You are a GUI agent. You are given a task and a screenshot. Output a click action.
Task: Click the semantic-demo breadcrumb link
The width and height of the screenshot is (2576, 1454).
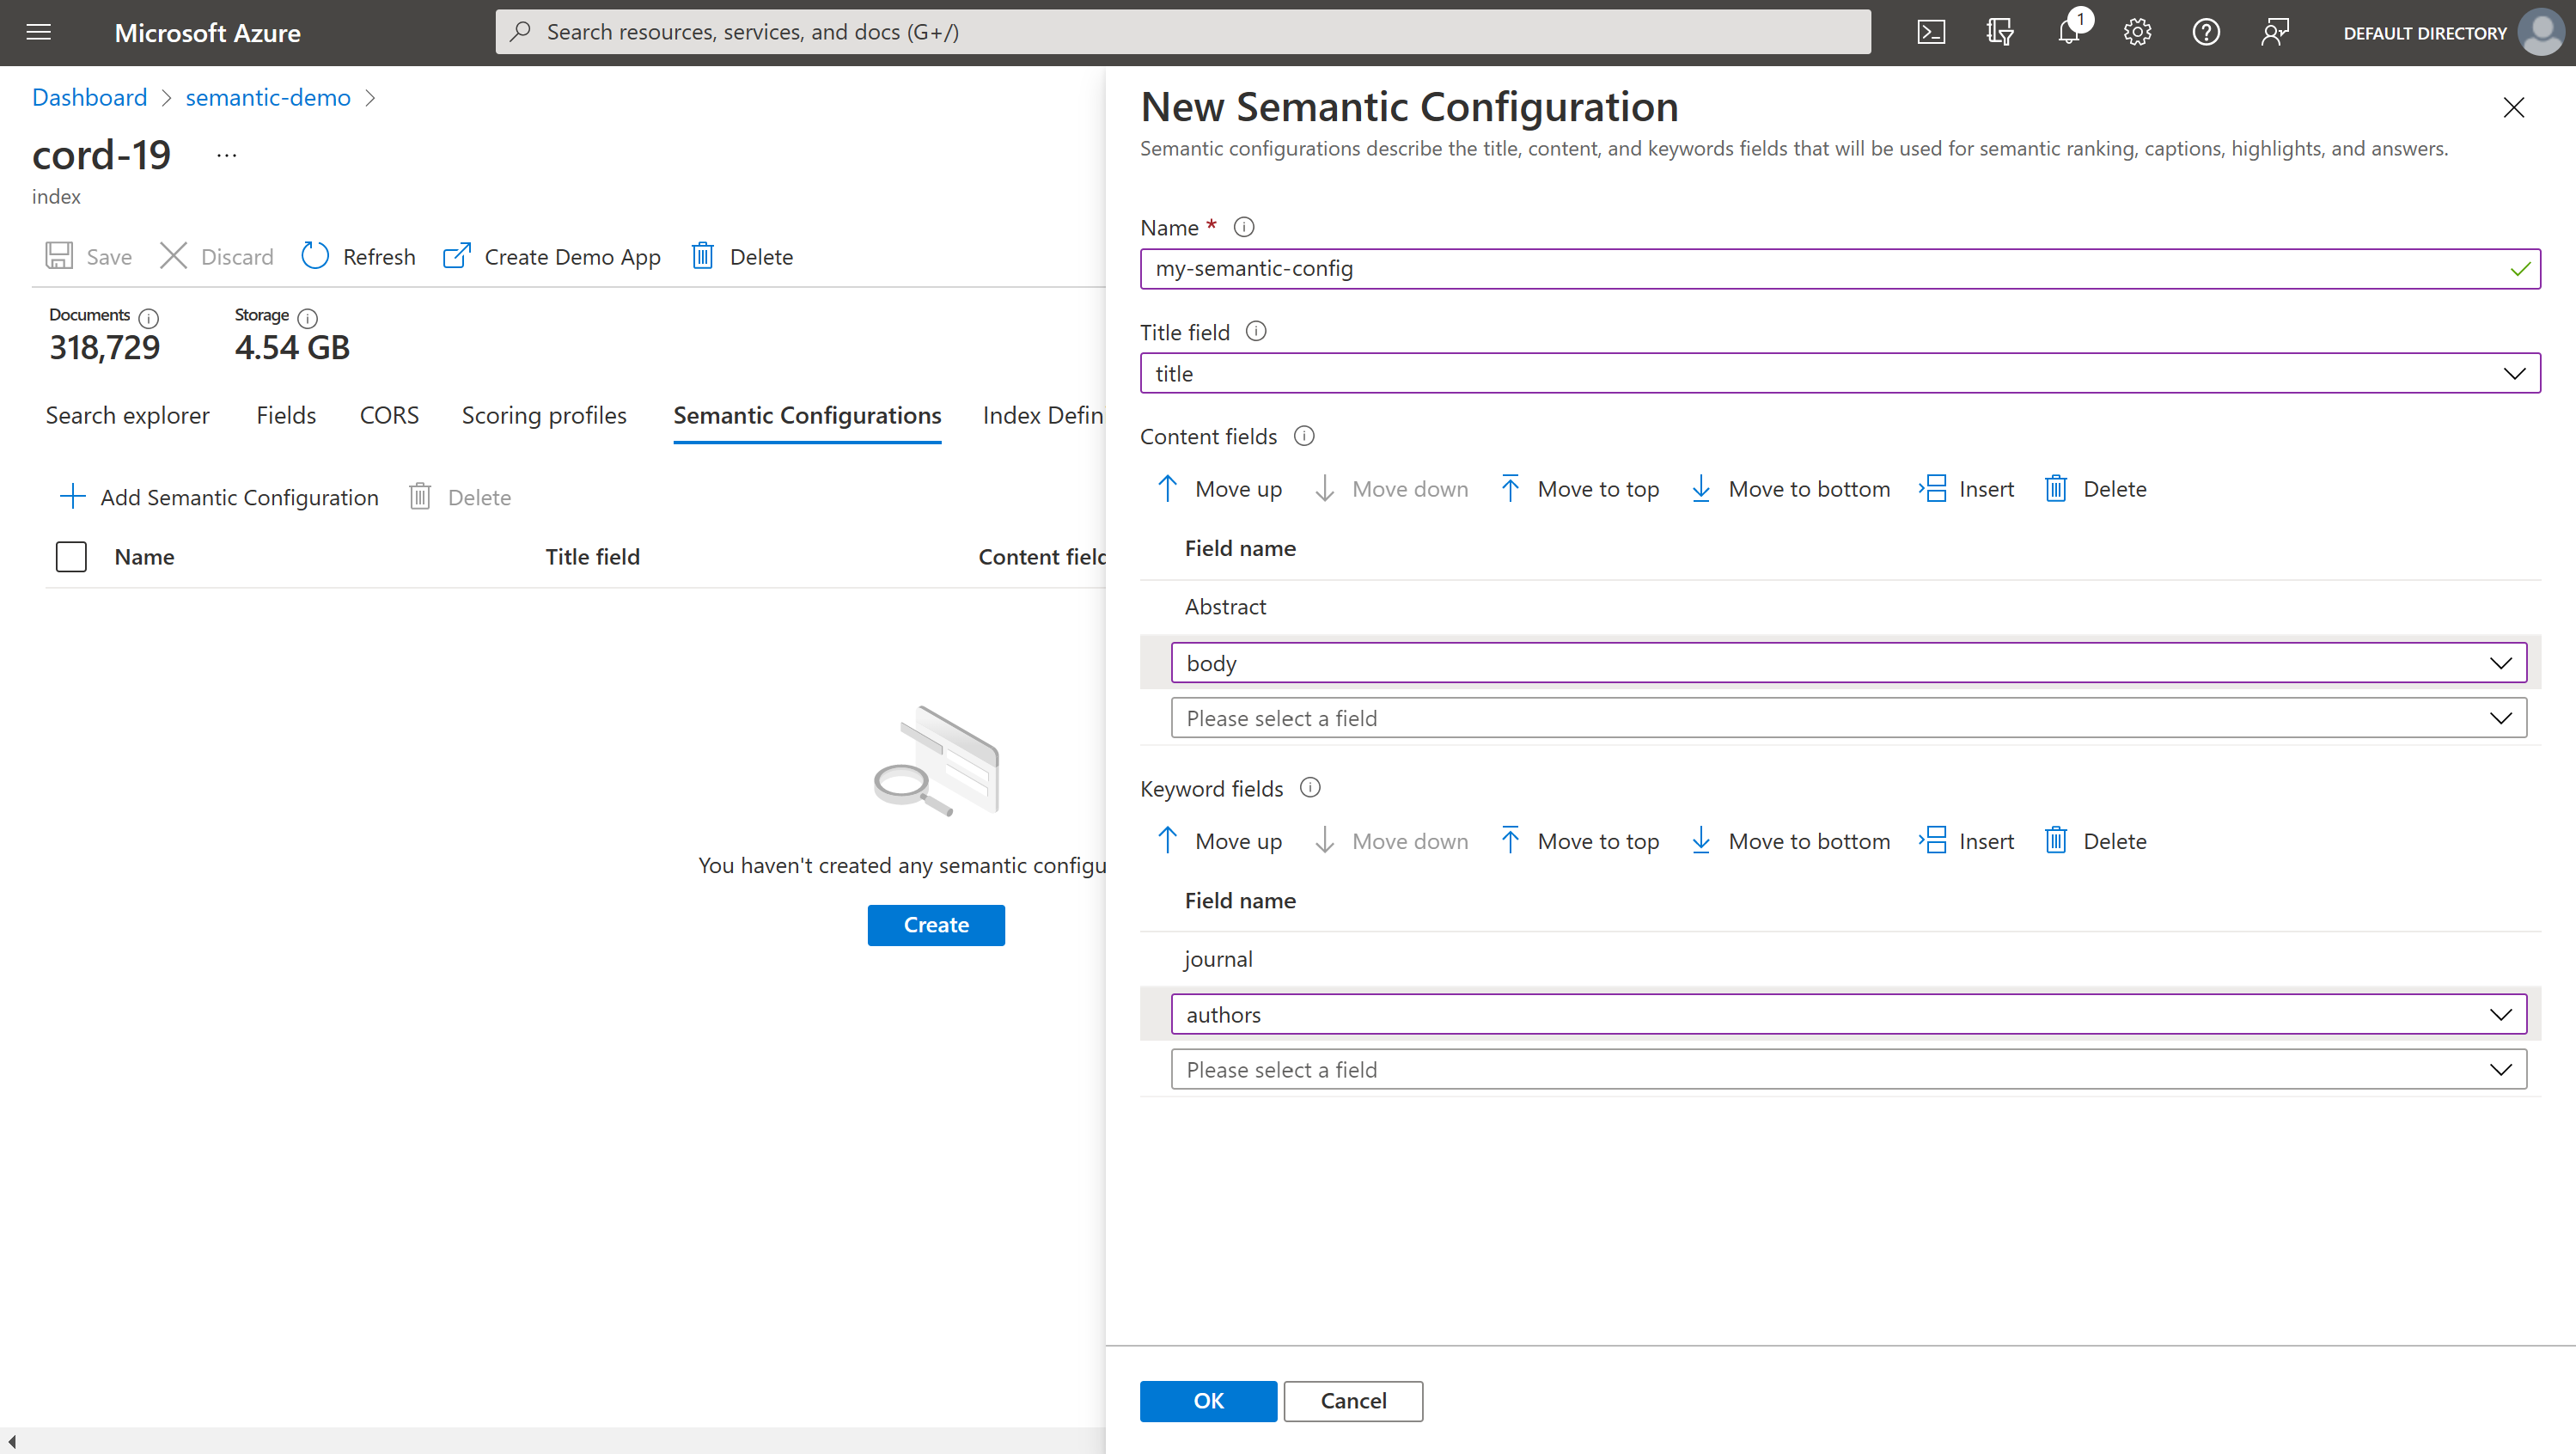(x=267, y=97)
